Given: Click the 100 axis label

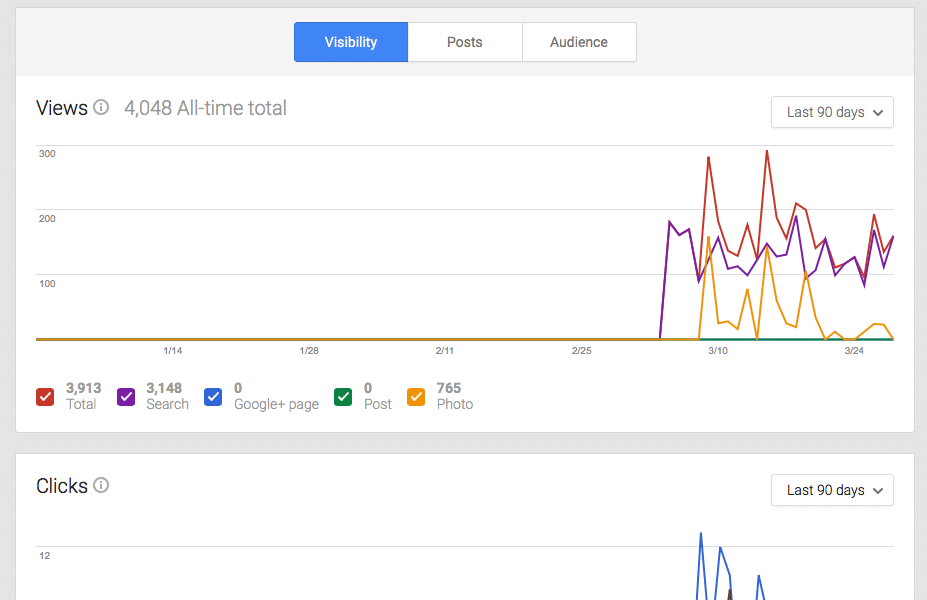Looking at the screenshot, I should click(47, 284).
